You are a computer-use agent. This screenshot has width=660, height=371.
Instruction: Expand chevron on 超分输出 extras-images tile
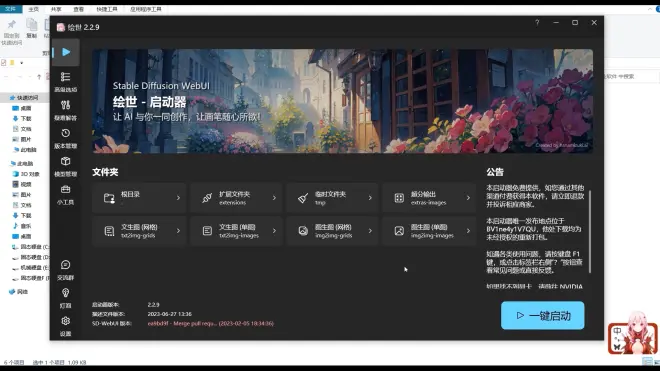468,198
